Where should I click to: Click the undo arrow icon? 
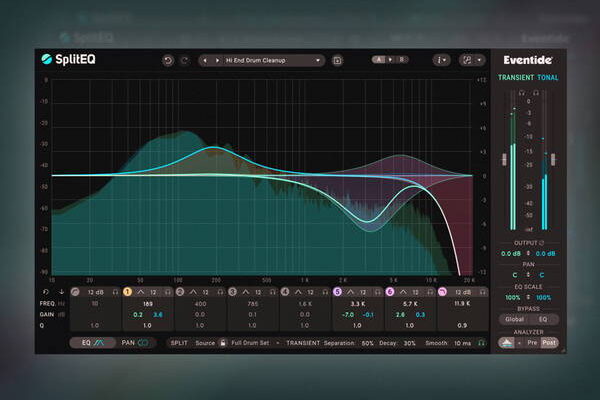(x=168, y=60)
